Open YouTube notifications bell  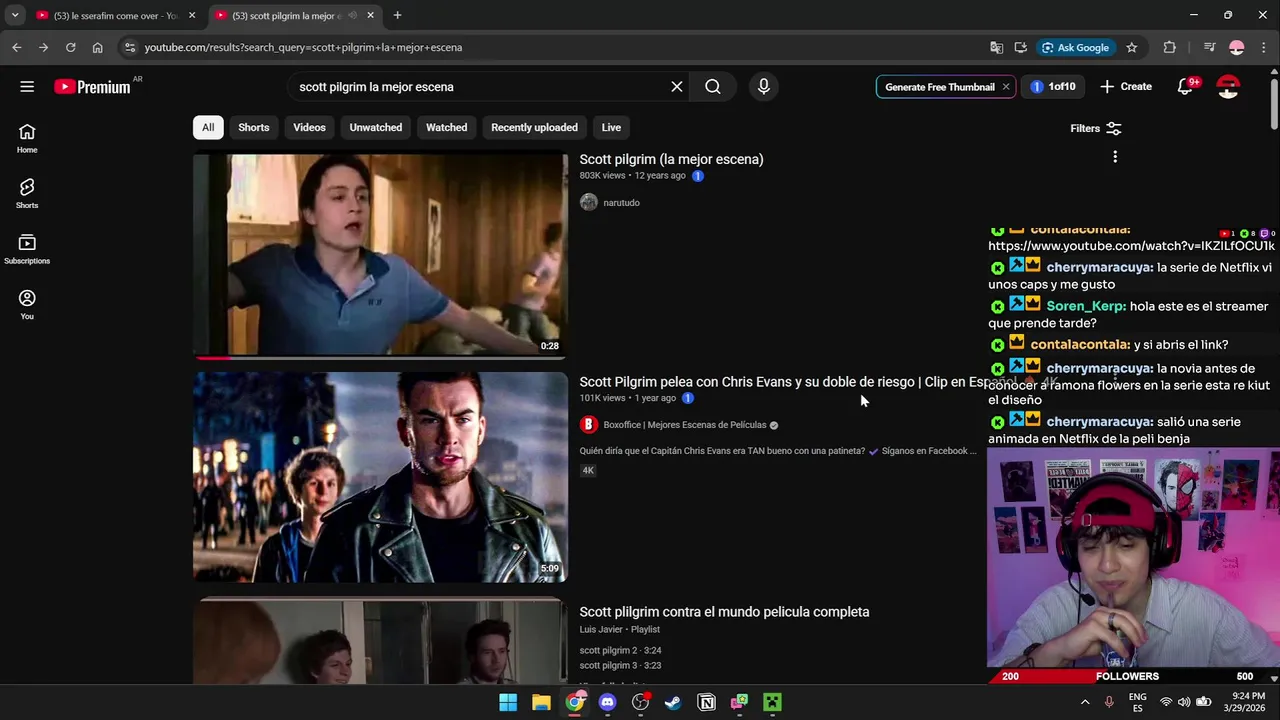coord(1186,87)
